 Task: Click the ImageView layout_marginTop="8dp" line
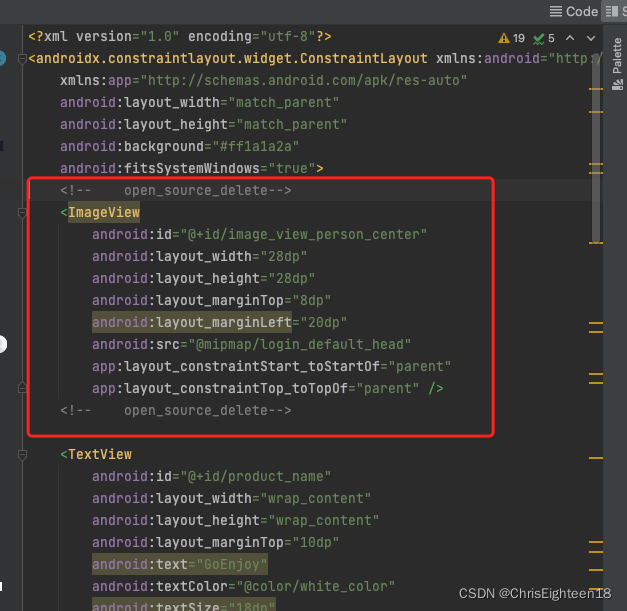tap(212, 300)
